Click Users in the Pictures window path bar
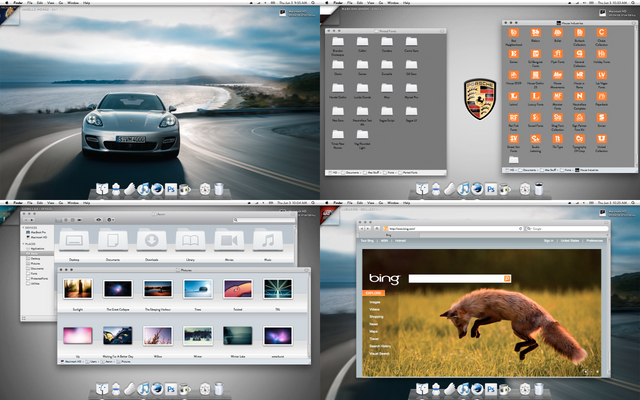This screenshot has width=640, height=400. [x=90, y=362]
